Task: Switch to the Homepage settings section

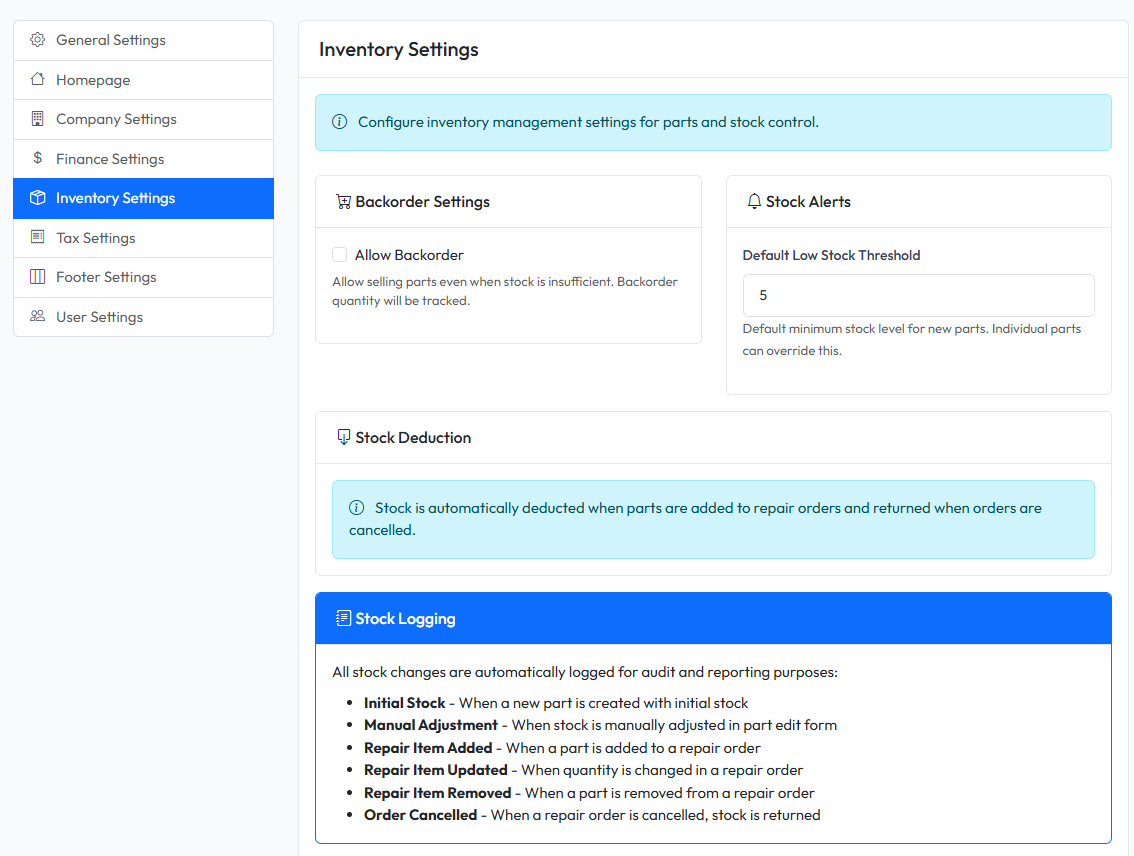Action: 92,79
